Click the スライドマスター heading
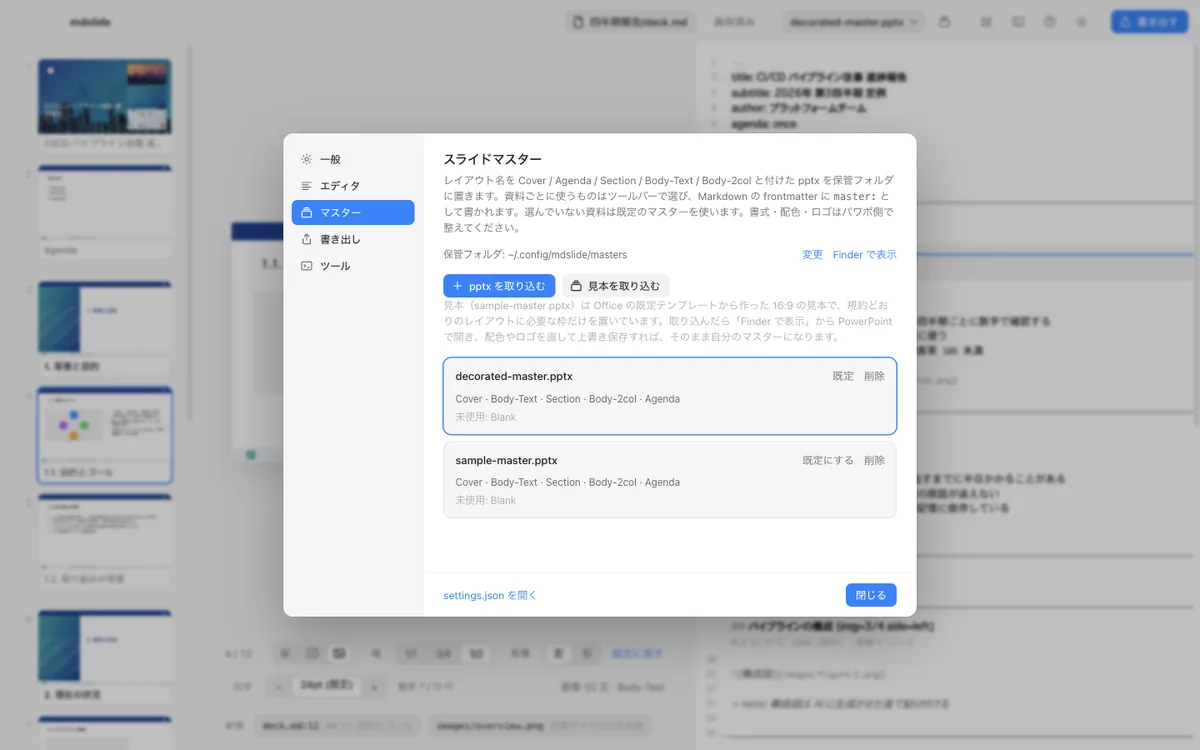Viewport: 1200px width, 750px height. pos(493,159)
